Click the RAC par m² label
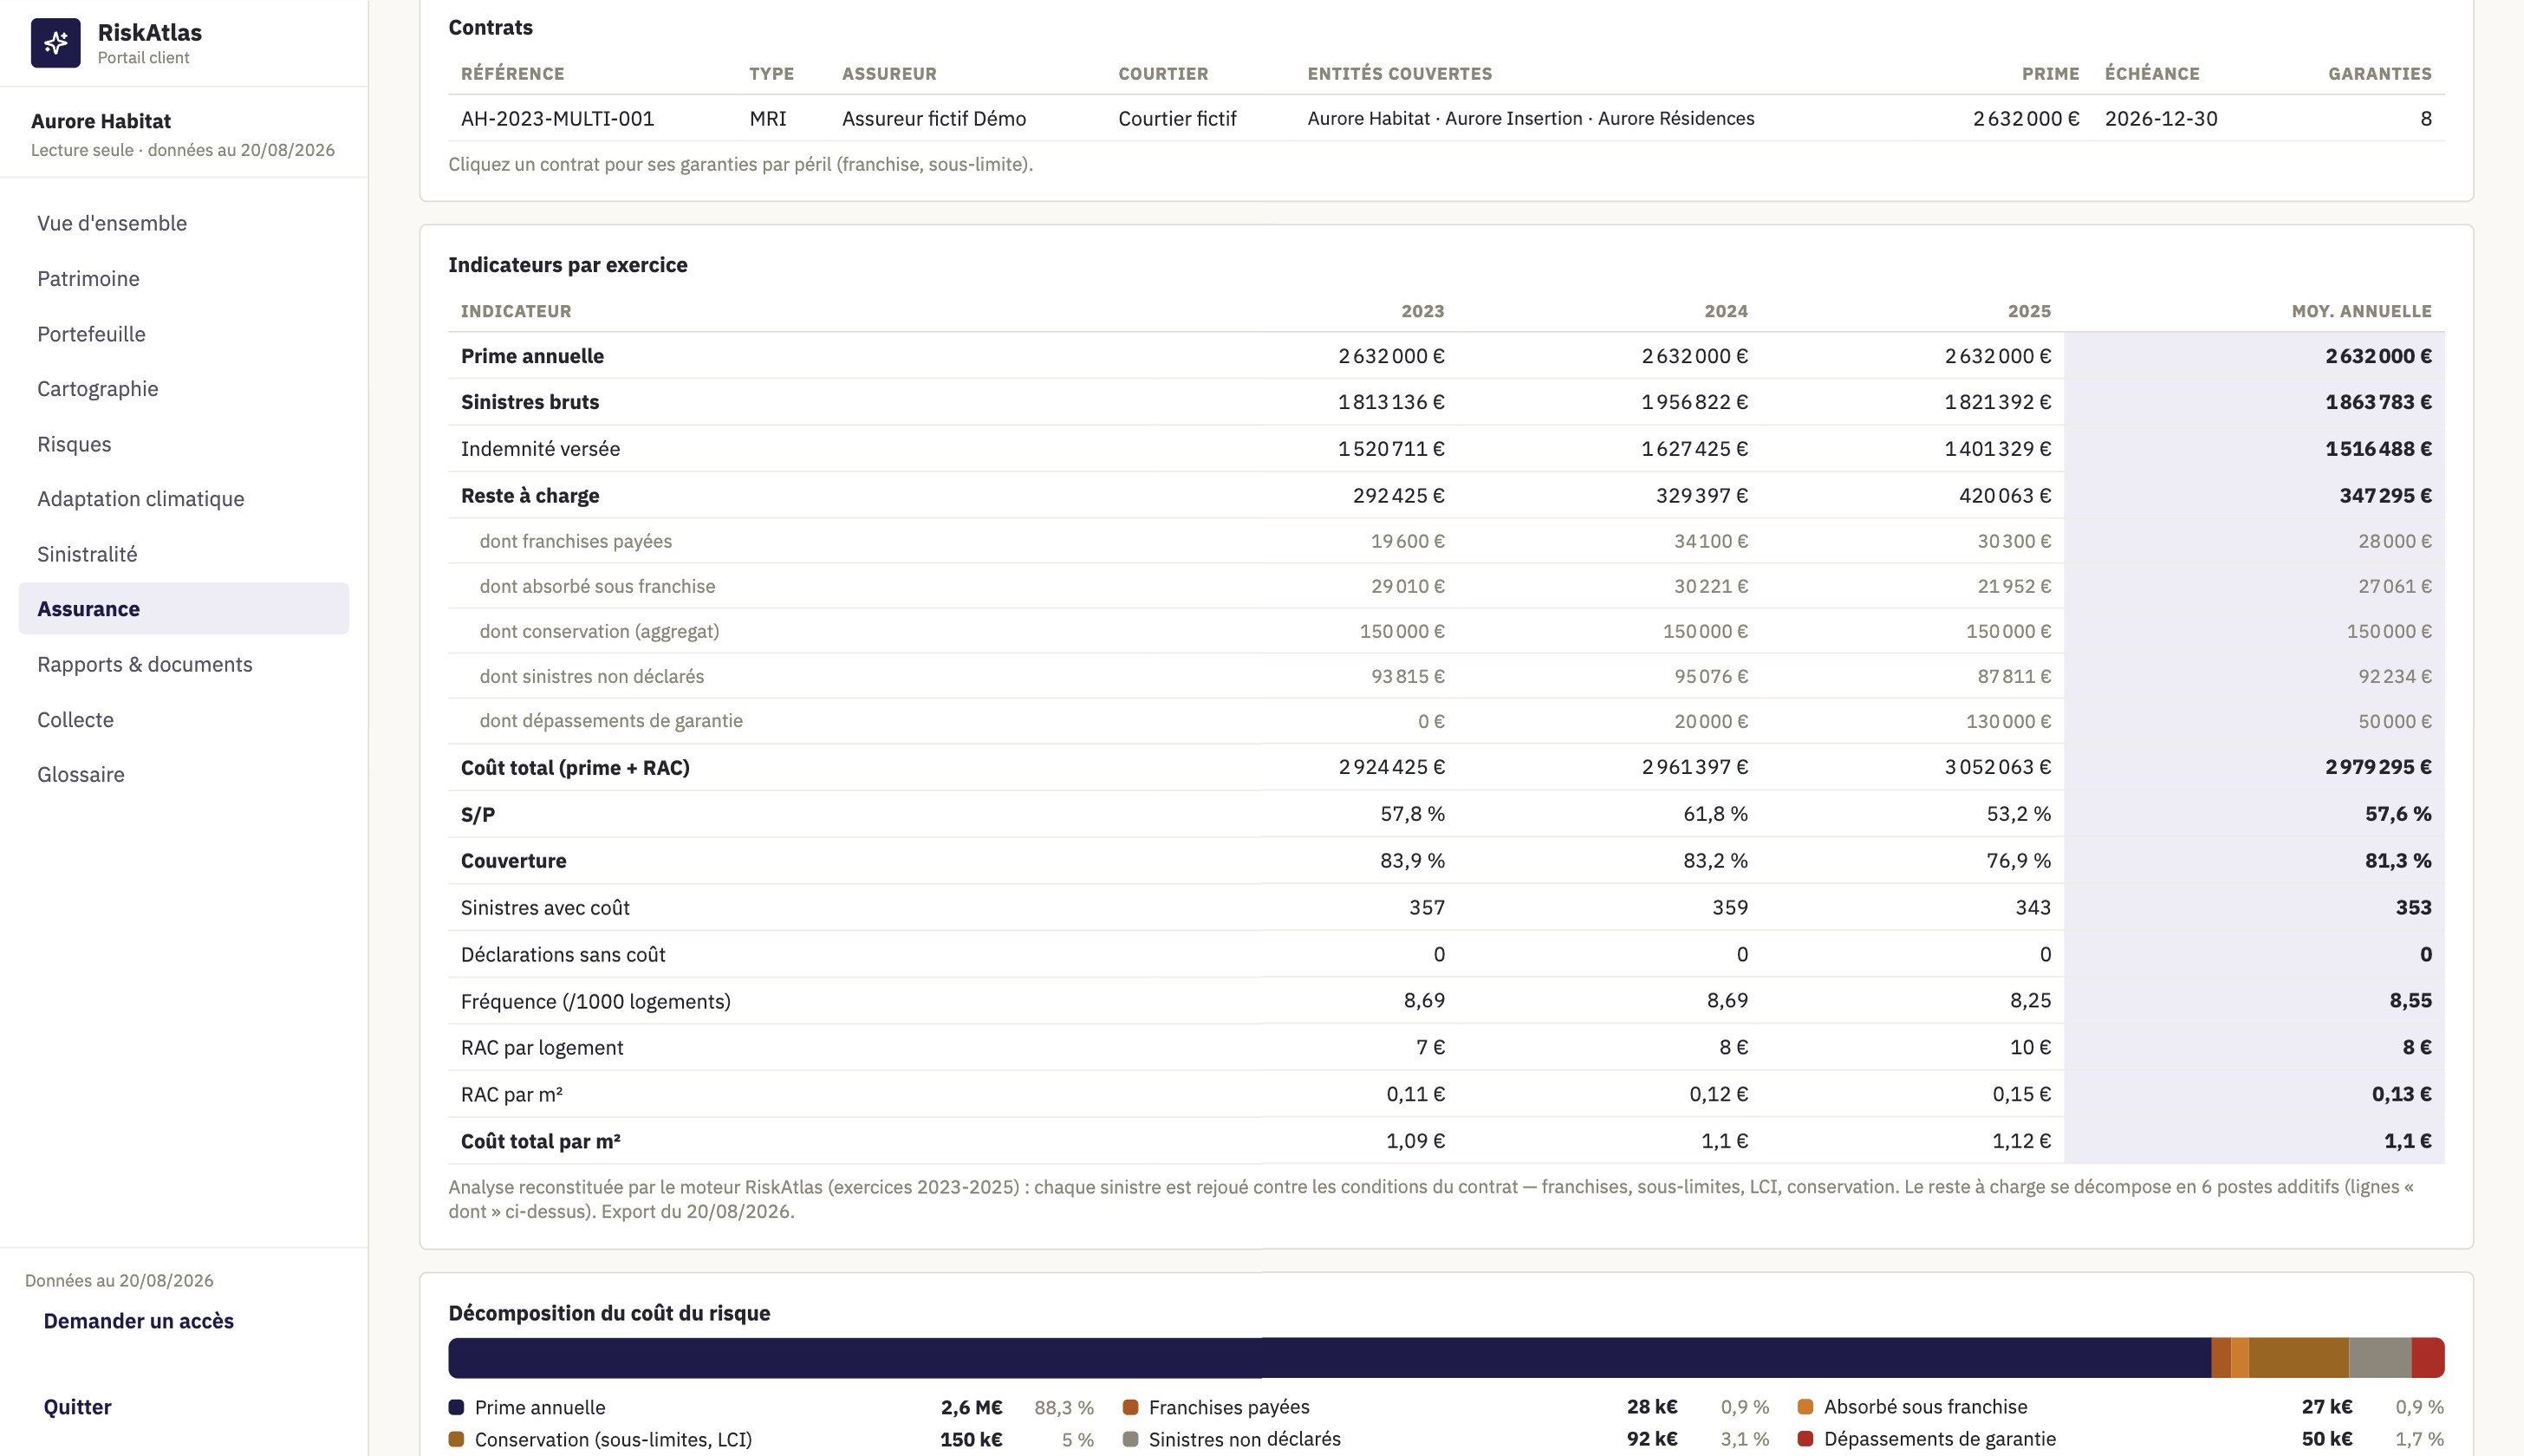 pyautogui.click(x=512, y=1094)
